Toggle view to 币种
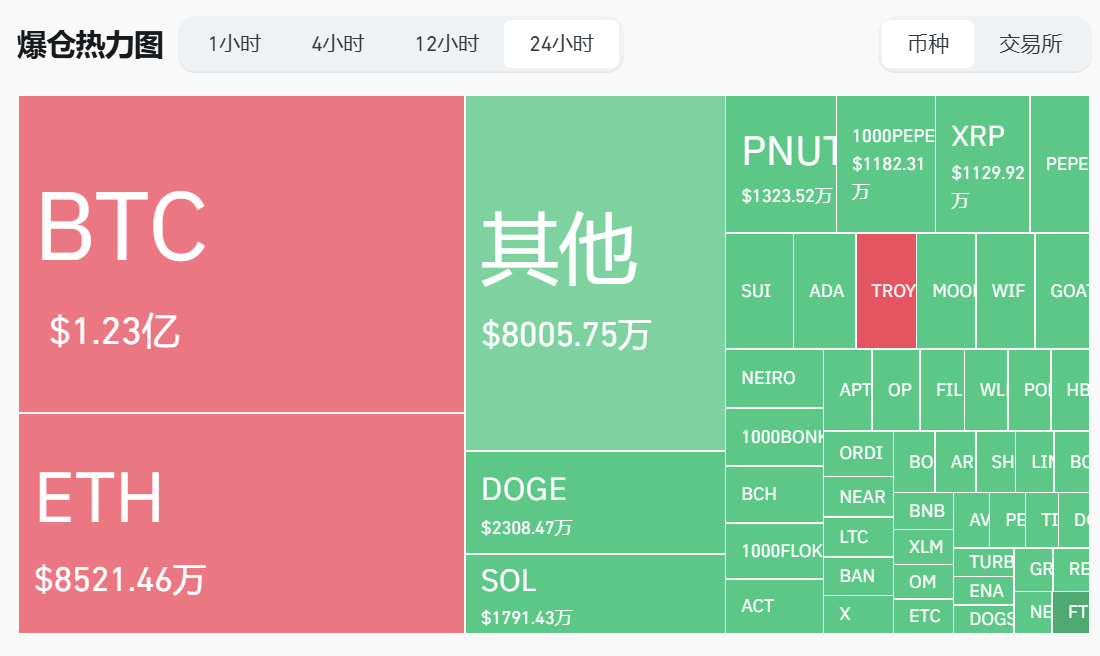 click(x=927, y=44)
